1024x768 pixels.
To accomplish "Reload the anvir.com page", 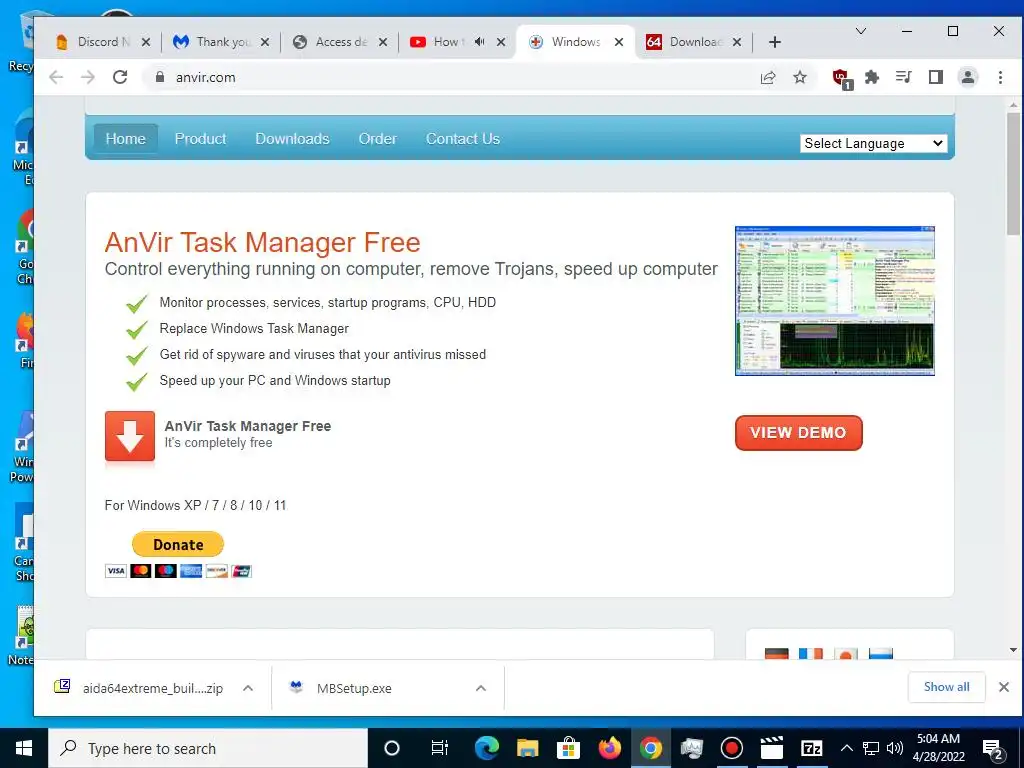I will (120, 77).
